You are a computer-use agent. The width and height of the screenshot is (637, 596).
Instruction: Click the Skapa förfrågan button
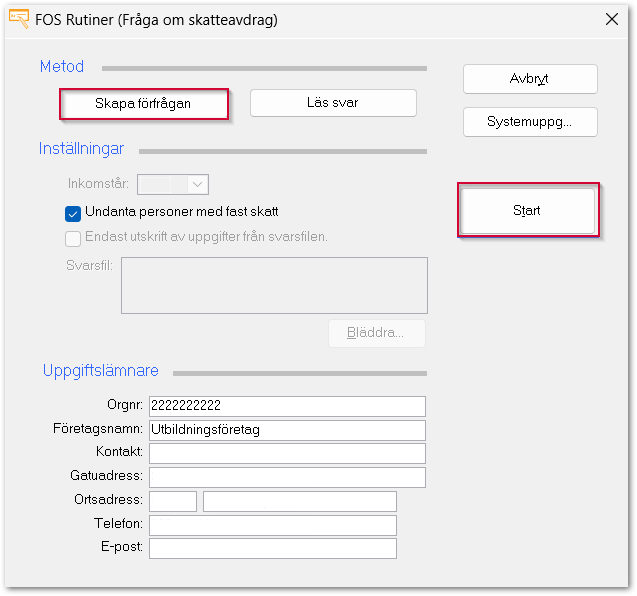pyautogui.click(x=144, y=103)
